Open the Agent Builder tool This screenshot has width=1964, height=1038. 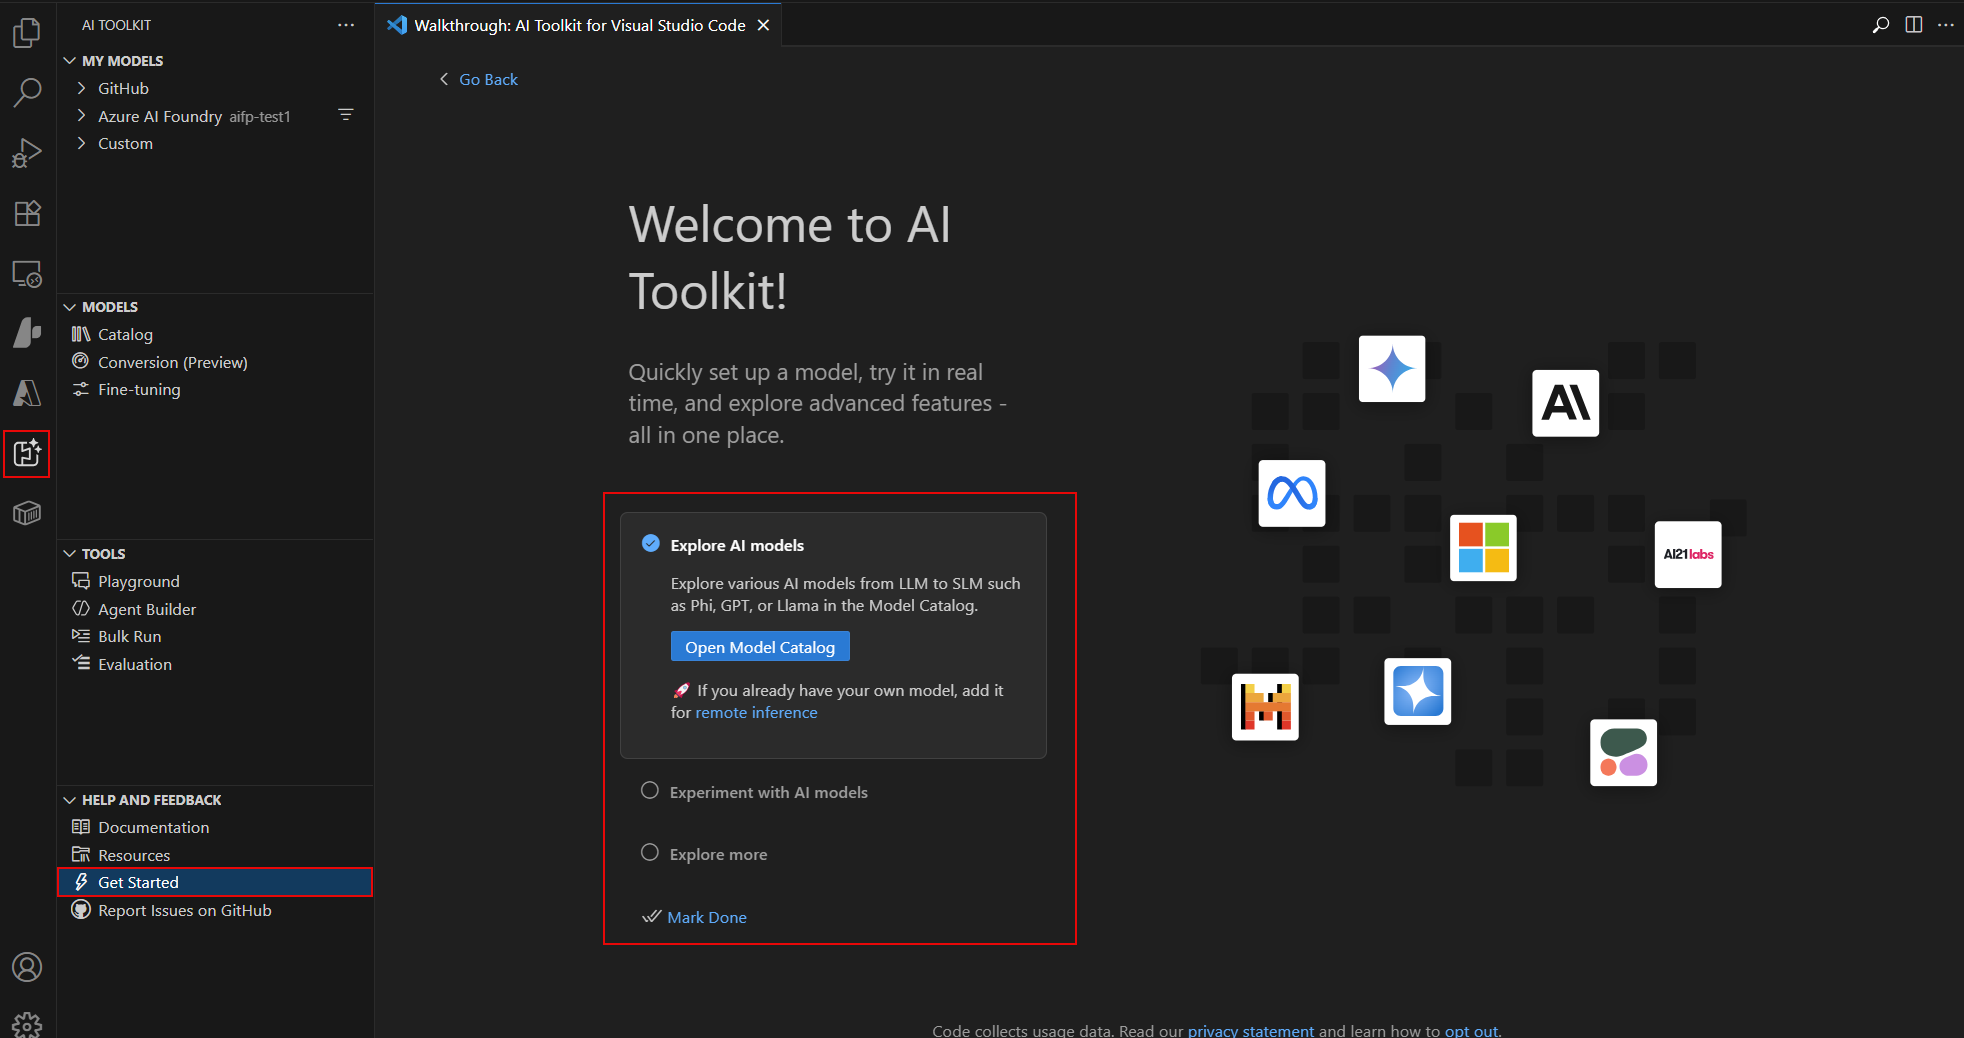pos(146,609)
